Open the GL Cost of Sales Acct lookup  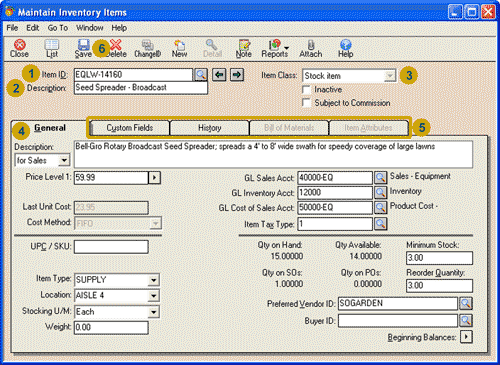click(x=380, y=208)
